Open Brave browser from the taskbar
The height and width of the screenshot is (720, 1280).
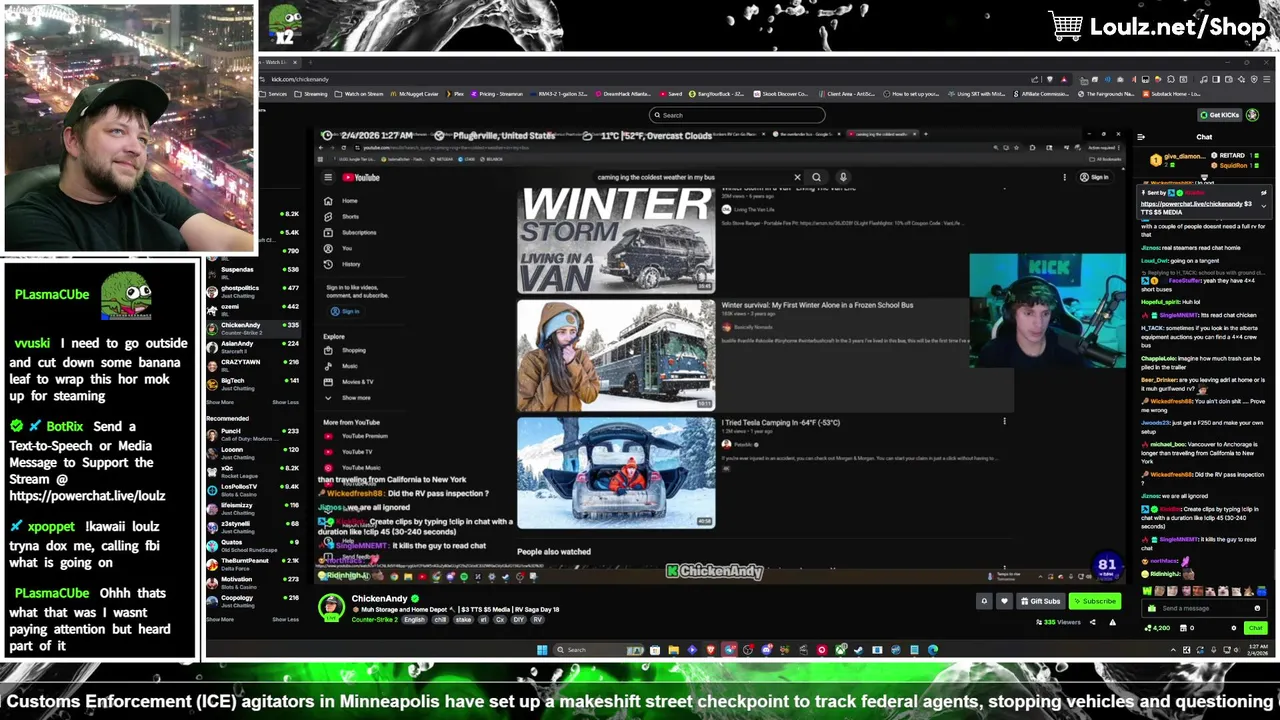711,650
